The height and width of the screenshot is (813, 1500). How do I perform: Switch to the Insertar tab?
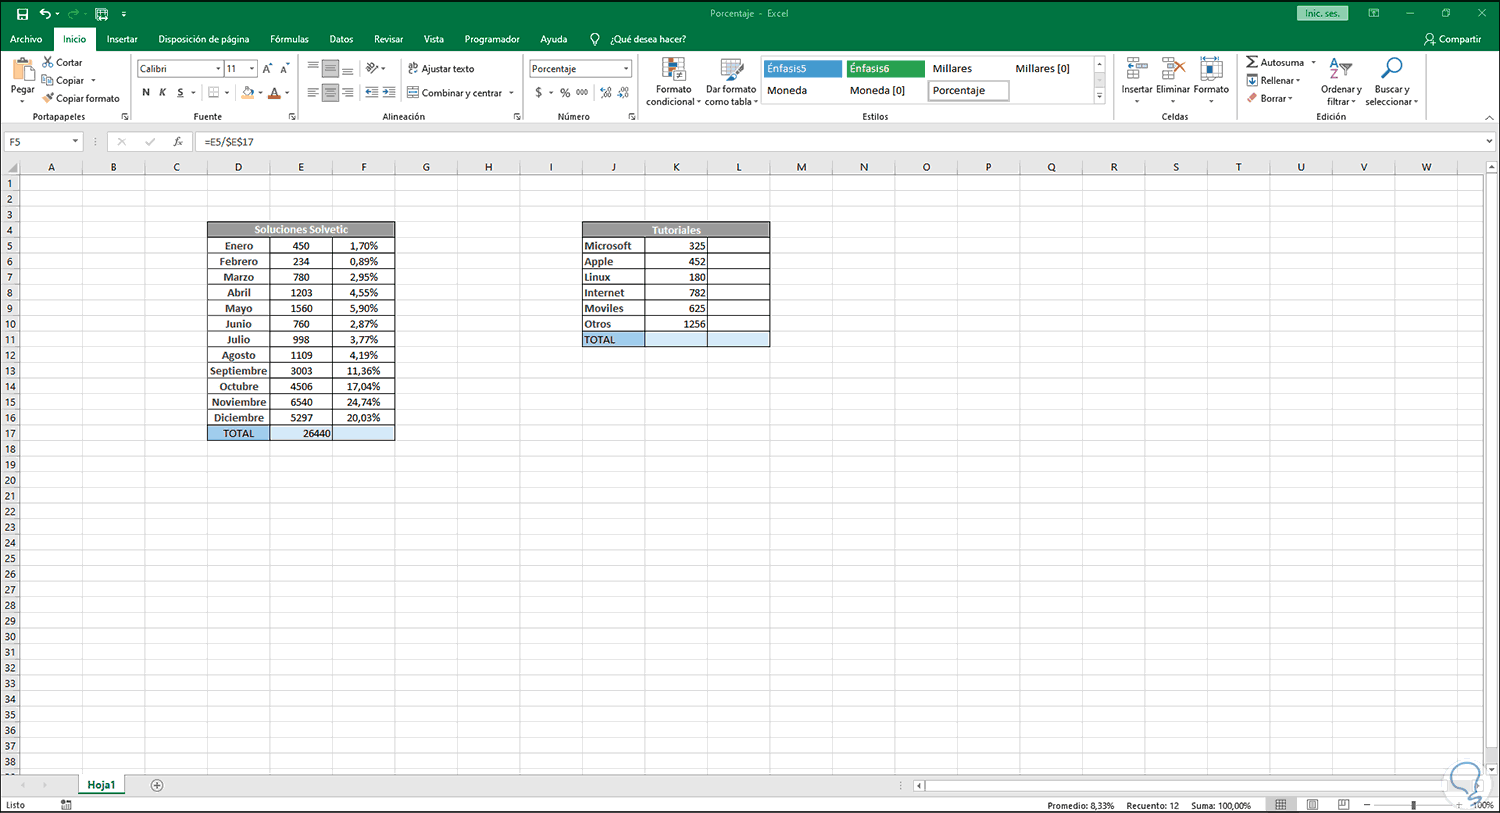coord(122,39)
